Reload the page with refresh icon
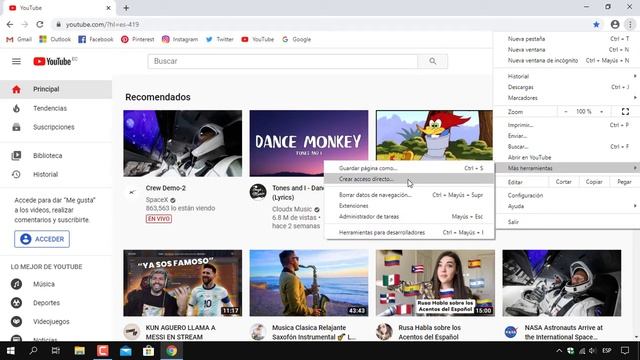The width and height of the screenshot is (640, 360). (40, 24)
